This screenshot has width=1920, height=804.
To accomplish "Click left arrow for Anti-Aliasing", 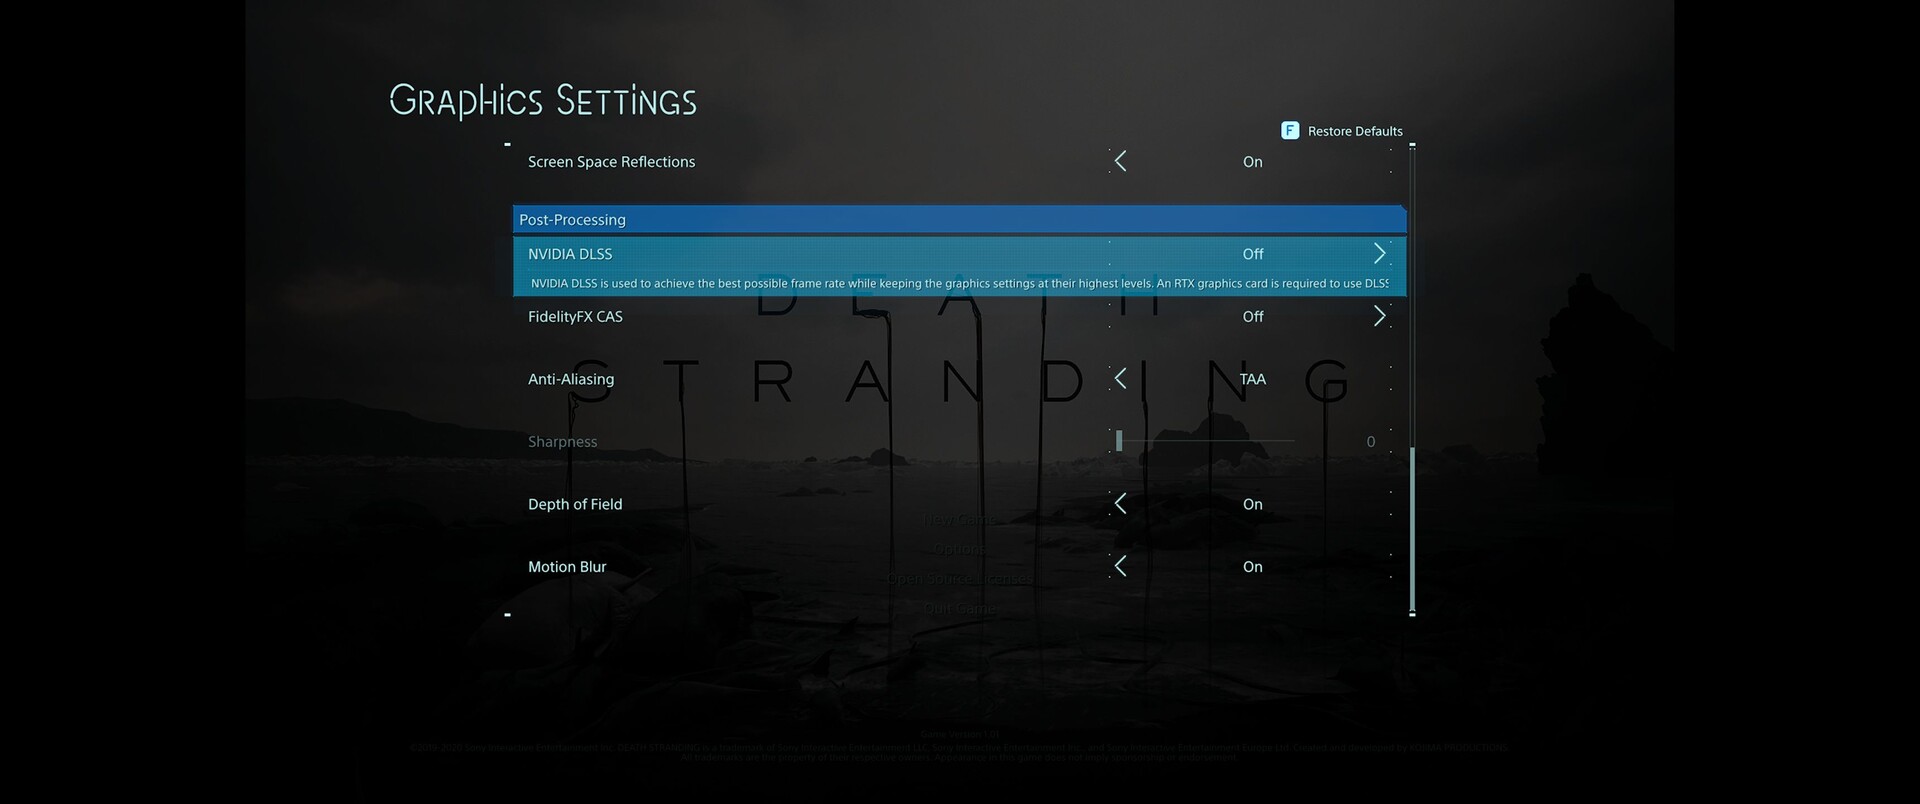I will tap(1120, 378).
